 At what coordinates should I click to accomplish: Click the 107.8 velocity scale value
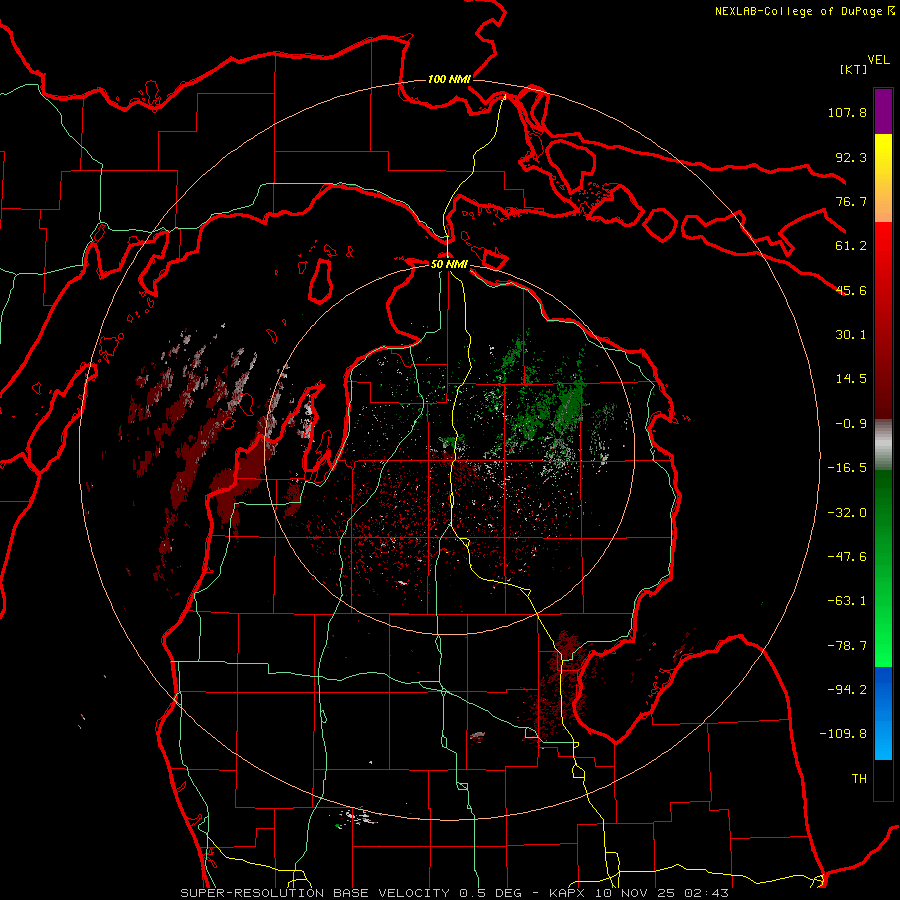pos(847,112)
